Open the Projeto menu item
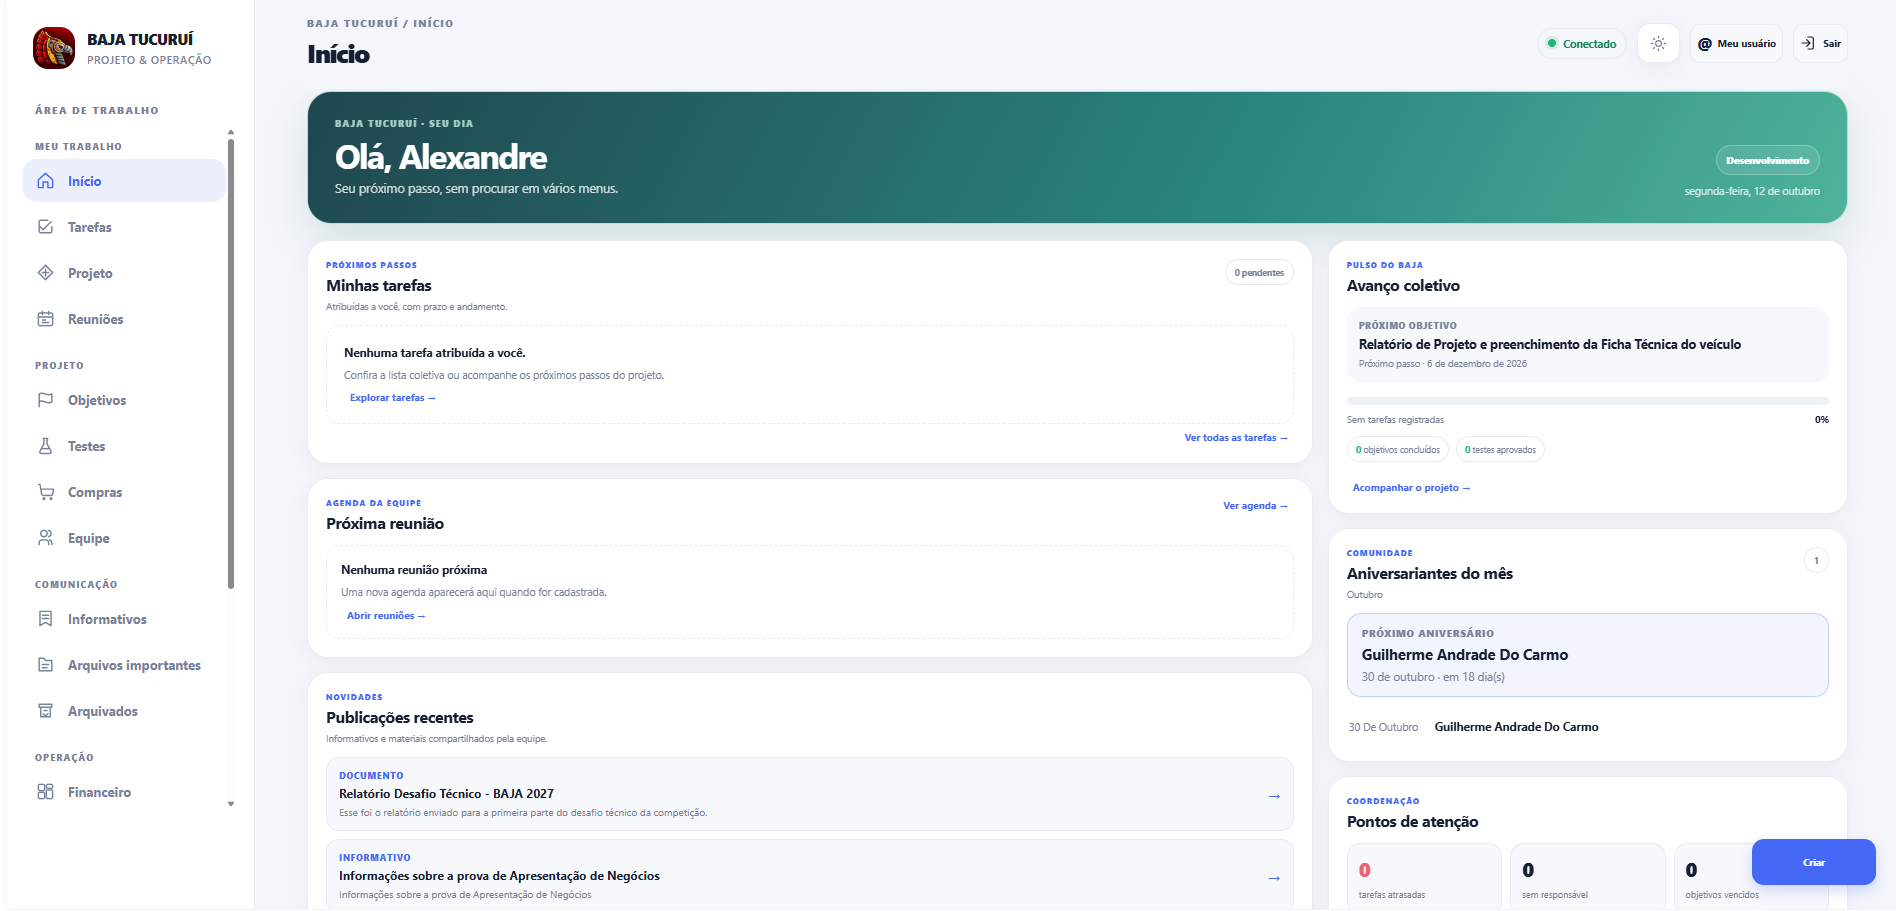This screenshot has width=1896, height=911. click(124, 273)
